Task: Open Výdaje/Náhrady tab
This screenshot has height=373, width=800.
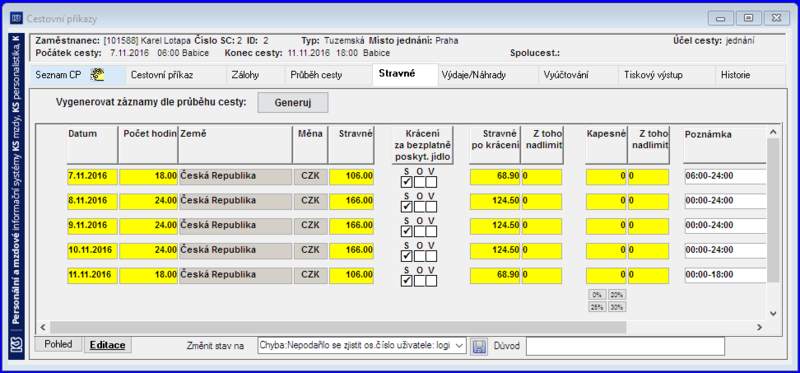Action: [x=488, y=75]
